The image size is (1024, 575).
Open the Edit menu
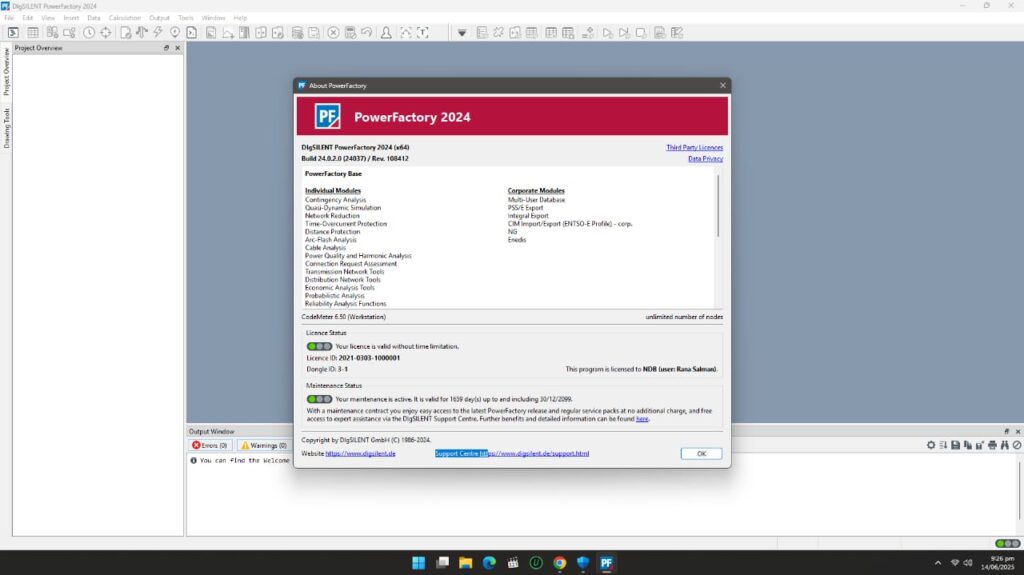(x=27, y=18)
